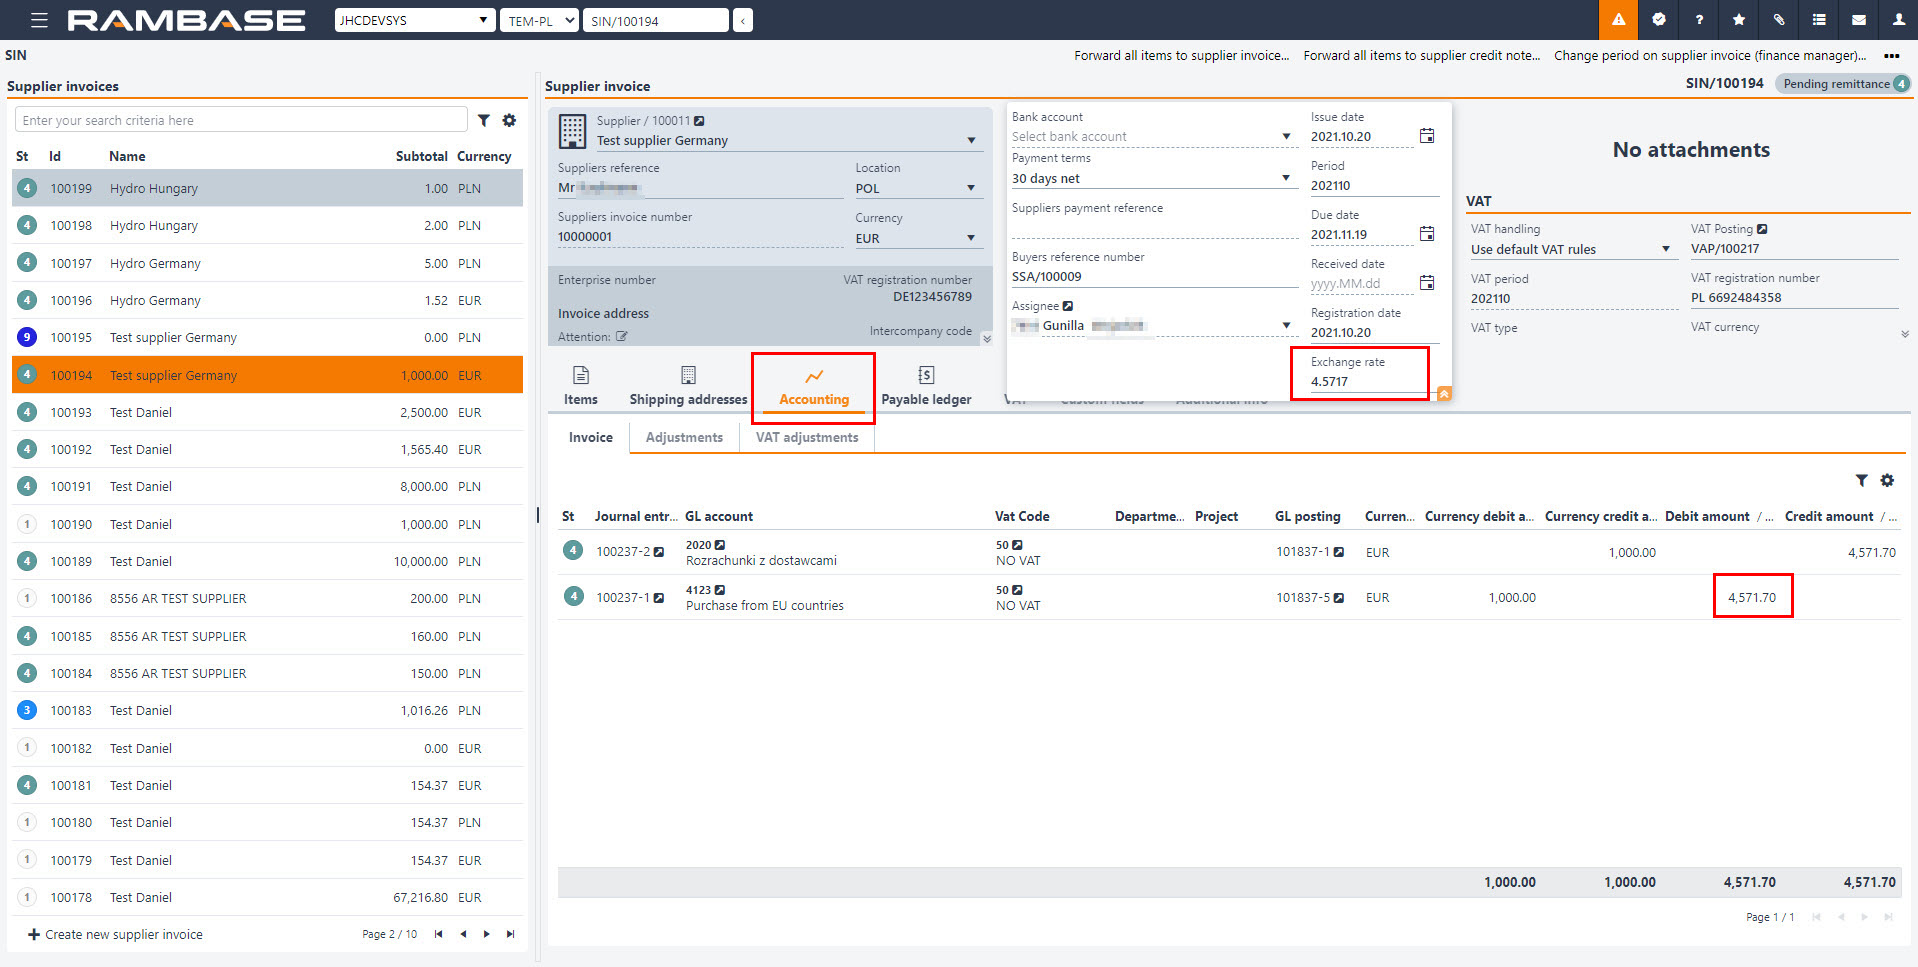The height and width of the screenshot is (967, 1918).
Task: Switch to the Payable ledger tab
Action: point(926,386)
